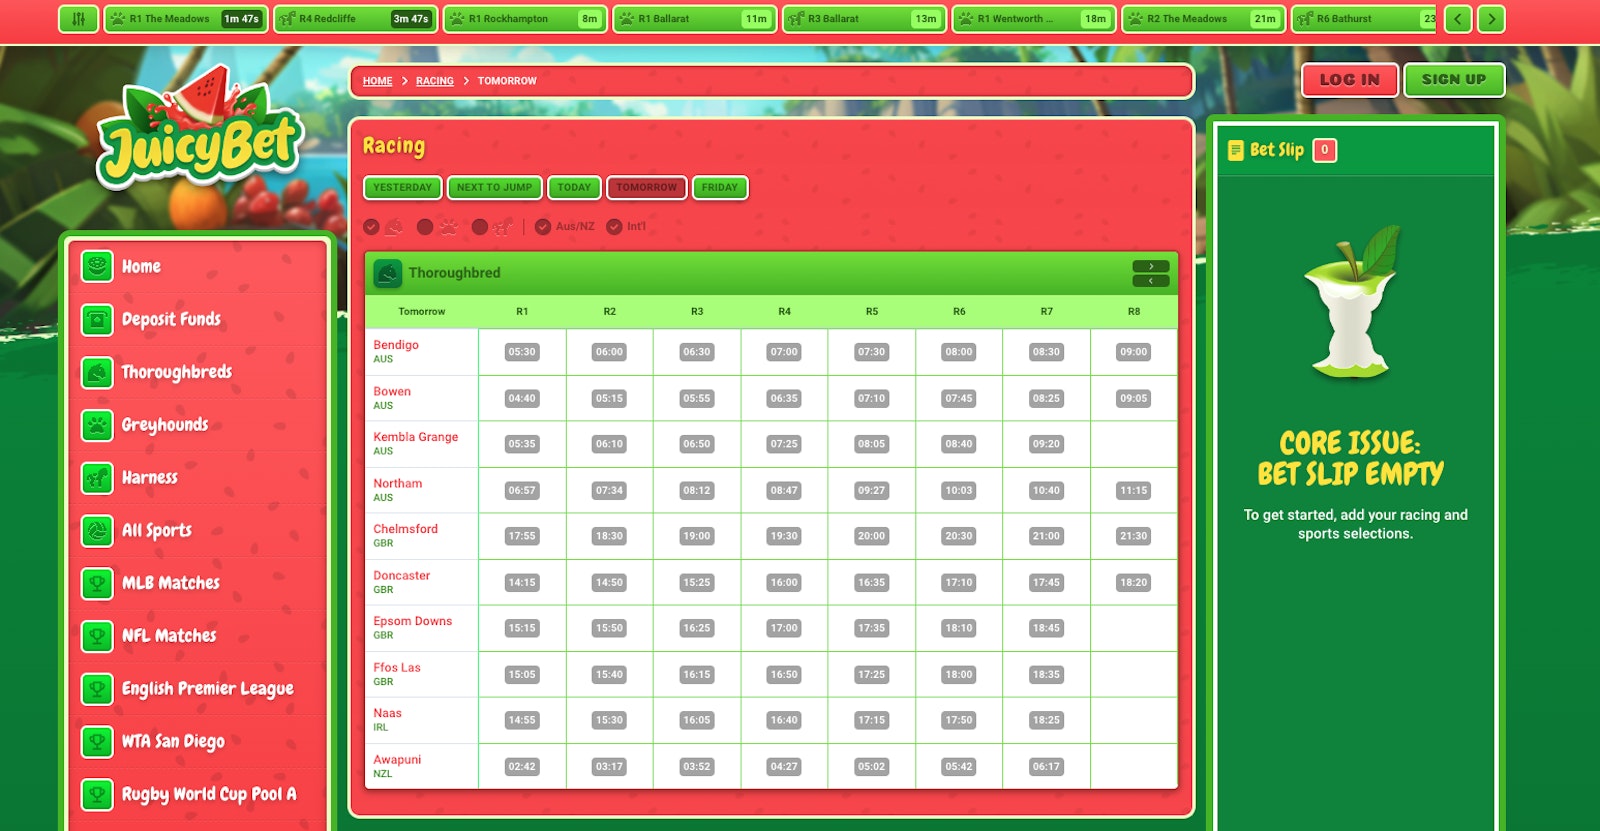Click the Log In button

(1349, 80)
